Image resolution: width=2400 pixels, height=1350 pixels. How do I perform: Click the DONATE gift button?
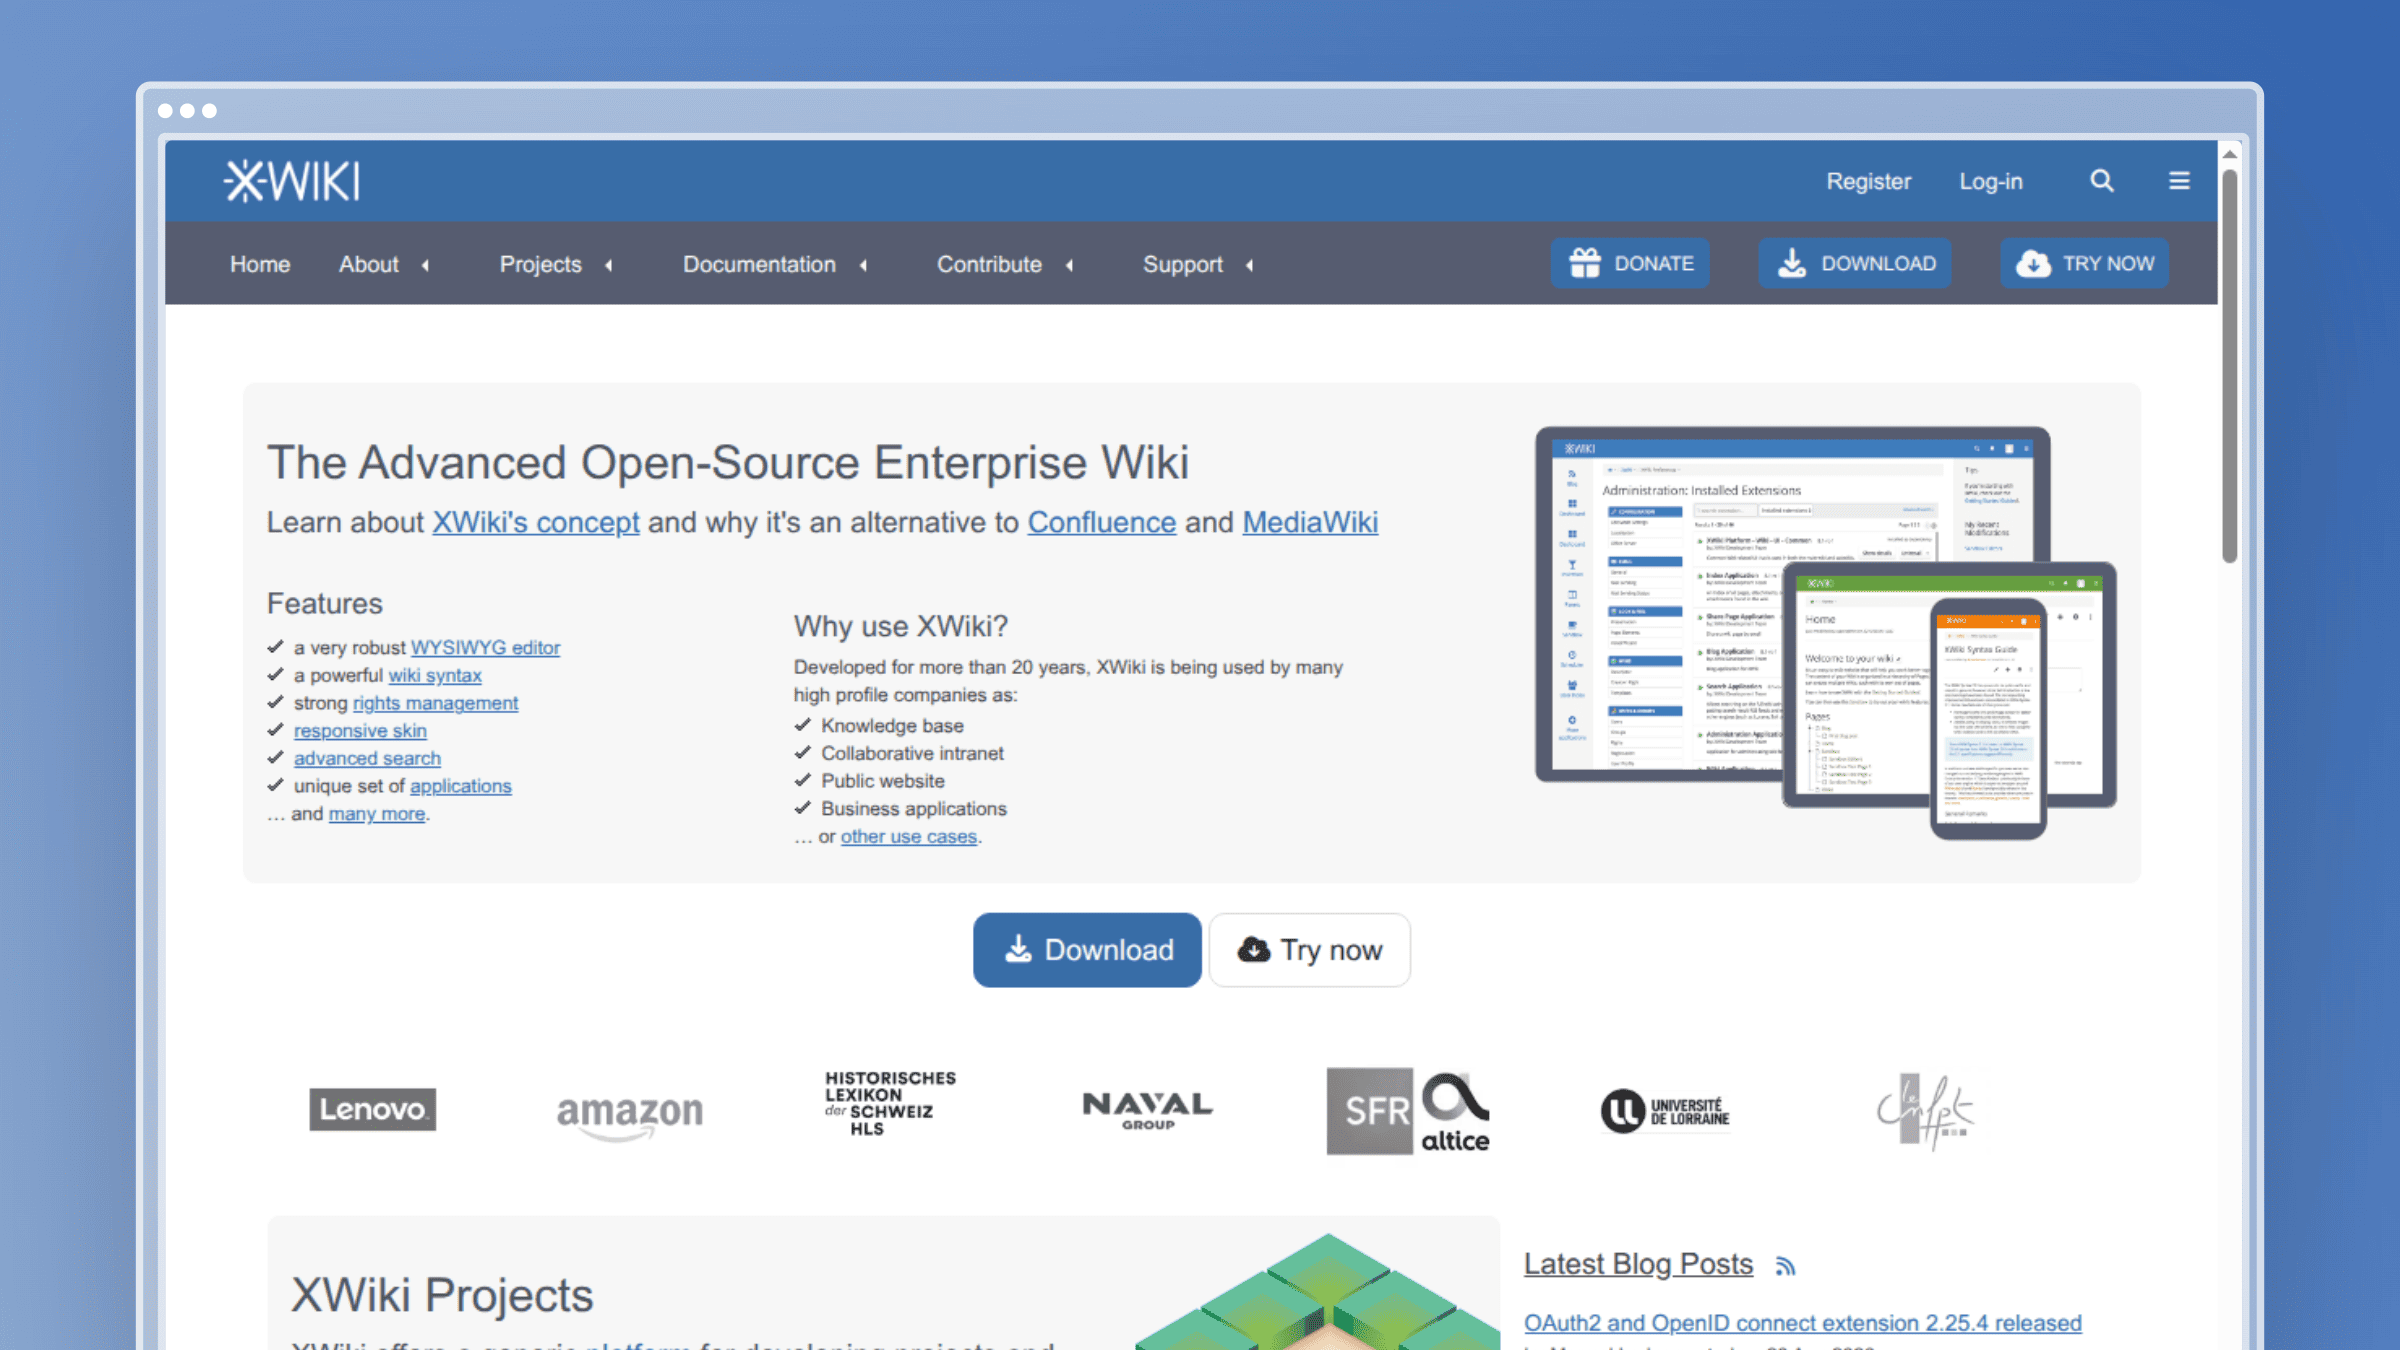click(x=1630, y=264)
